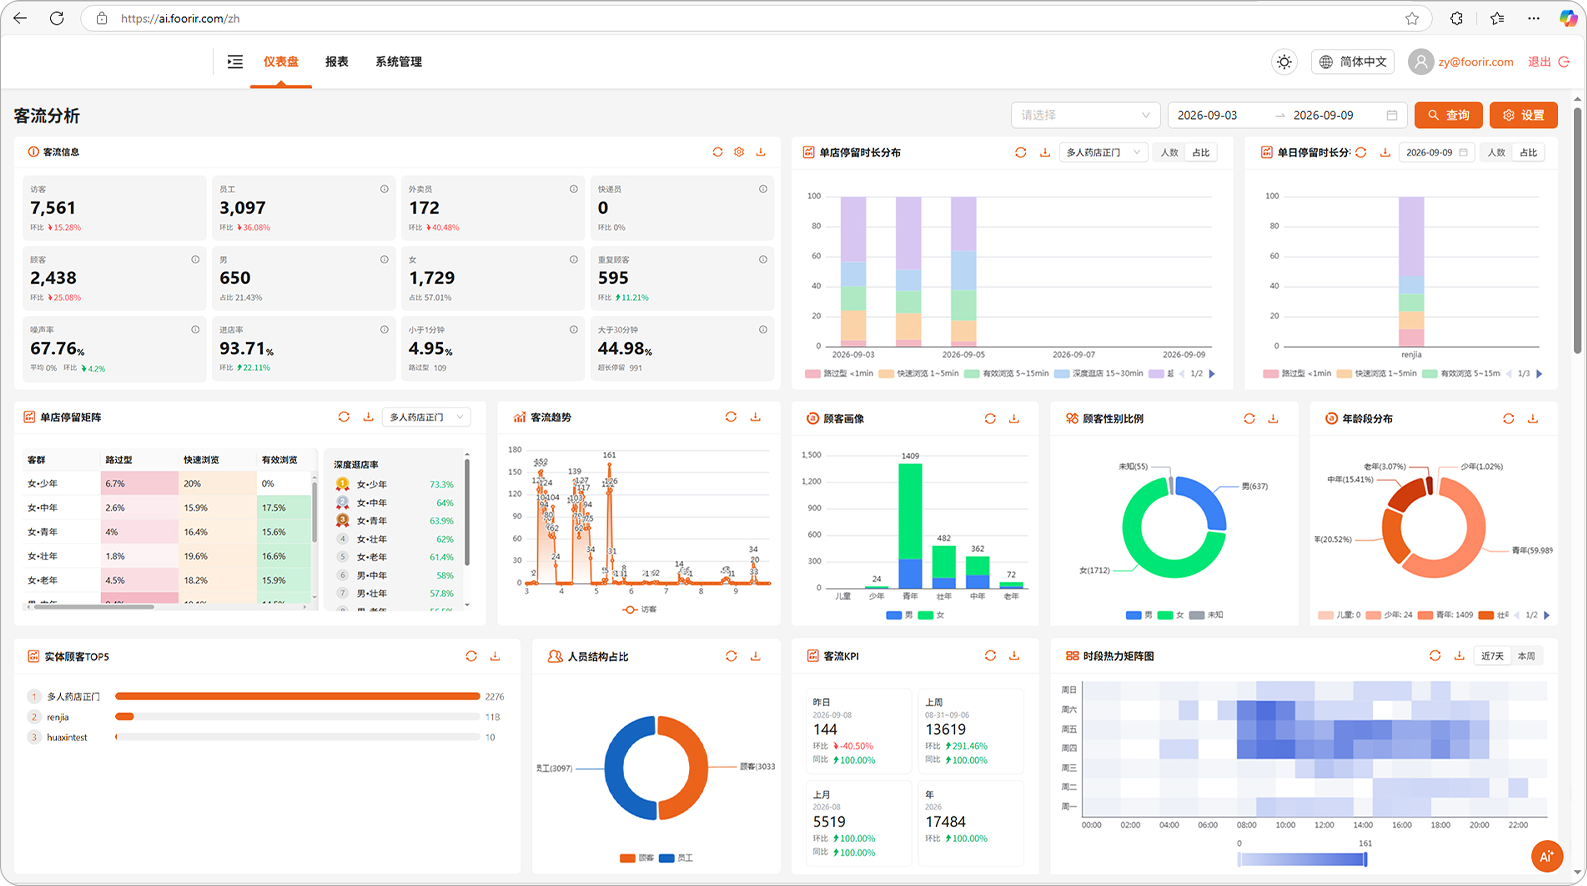Open the 系统管理 menu
Screen dimensions: 1587x886
[x=399, y=62]
